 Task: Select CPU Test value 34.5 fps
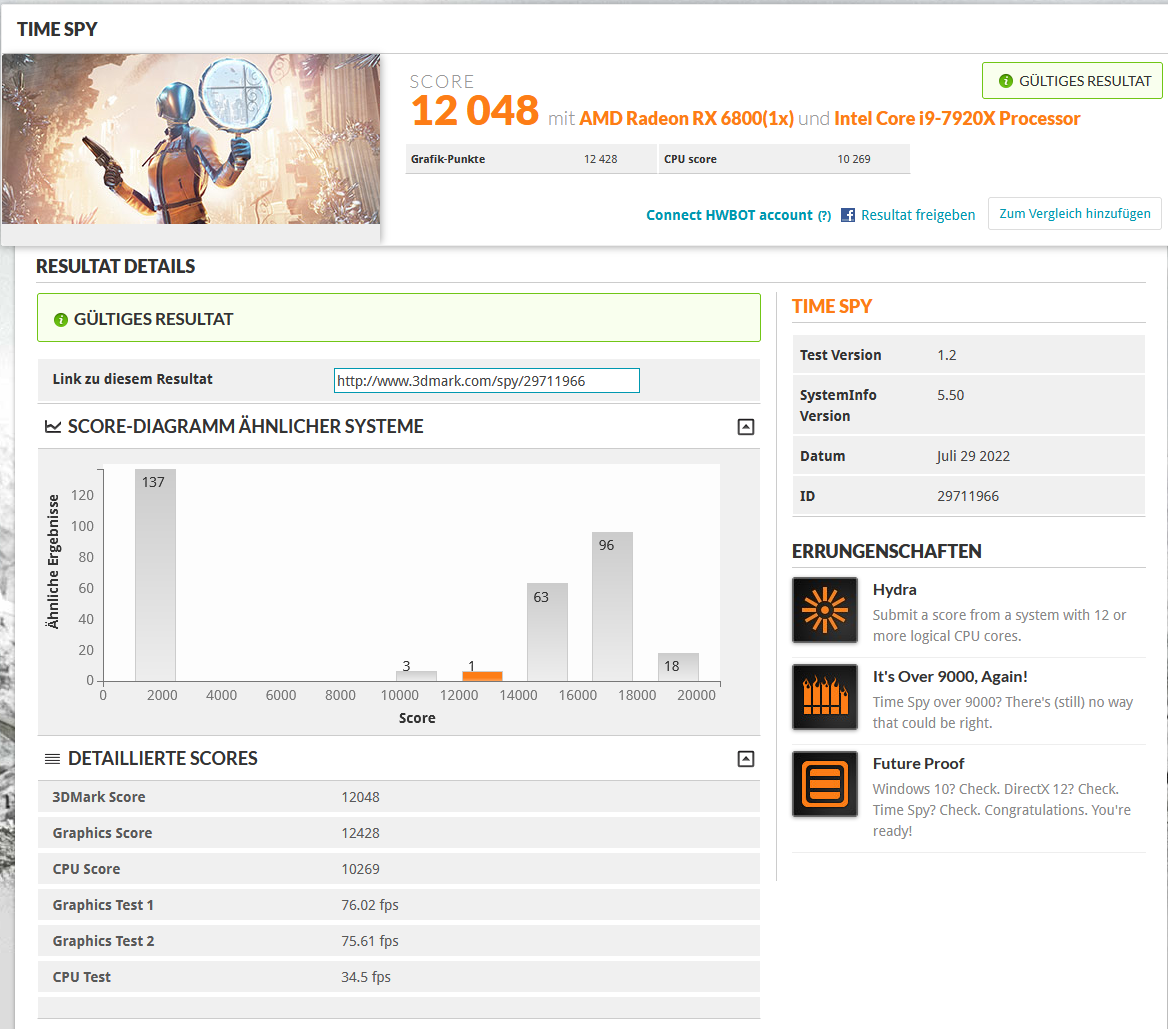pos(366,977)
